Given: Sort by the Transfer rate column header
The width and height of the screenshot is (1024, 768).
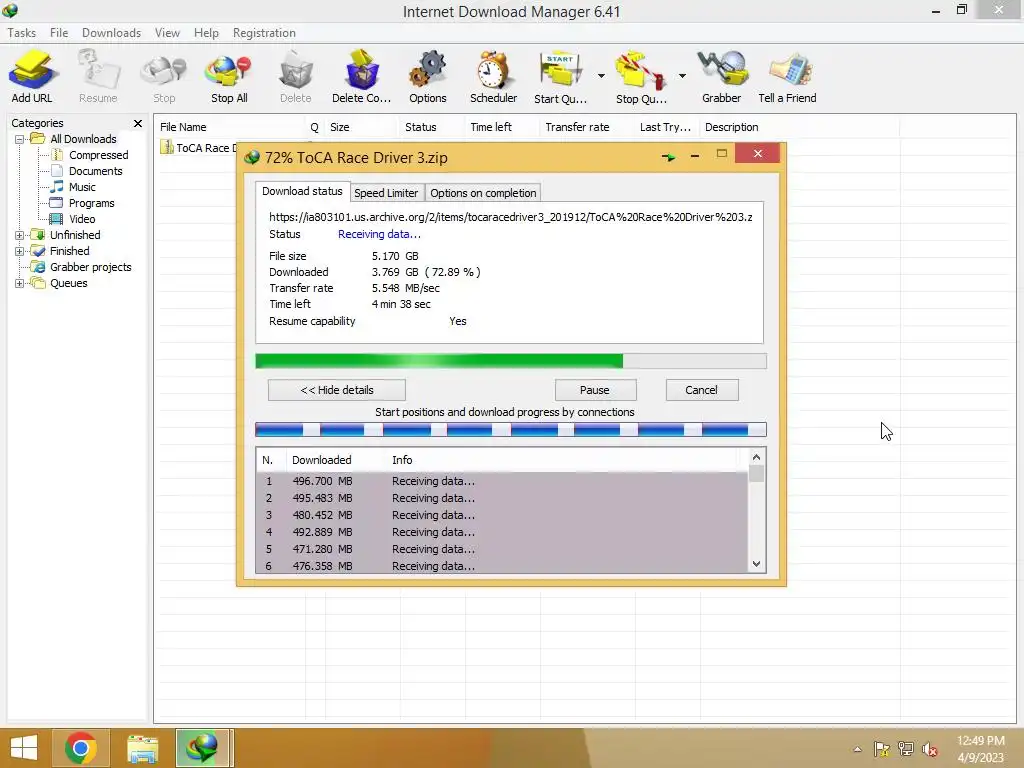Looking at the screenshot, I should click(x=587, y=127).
